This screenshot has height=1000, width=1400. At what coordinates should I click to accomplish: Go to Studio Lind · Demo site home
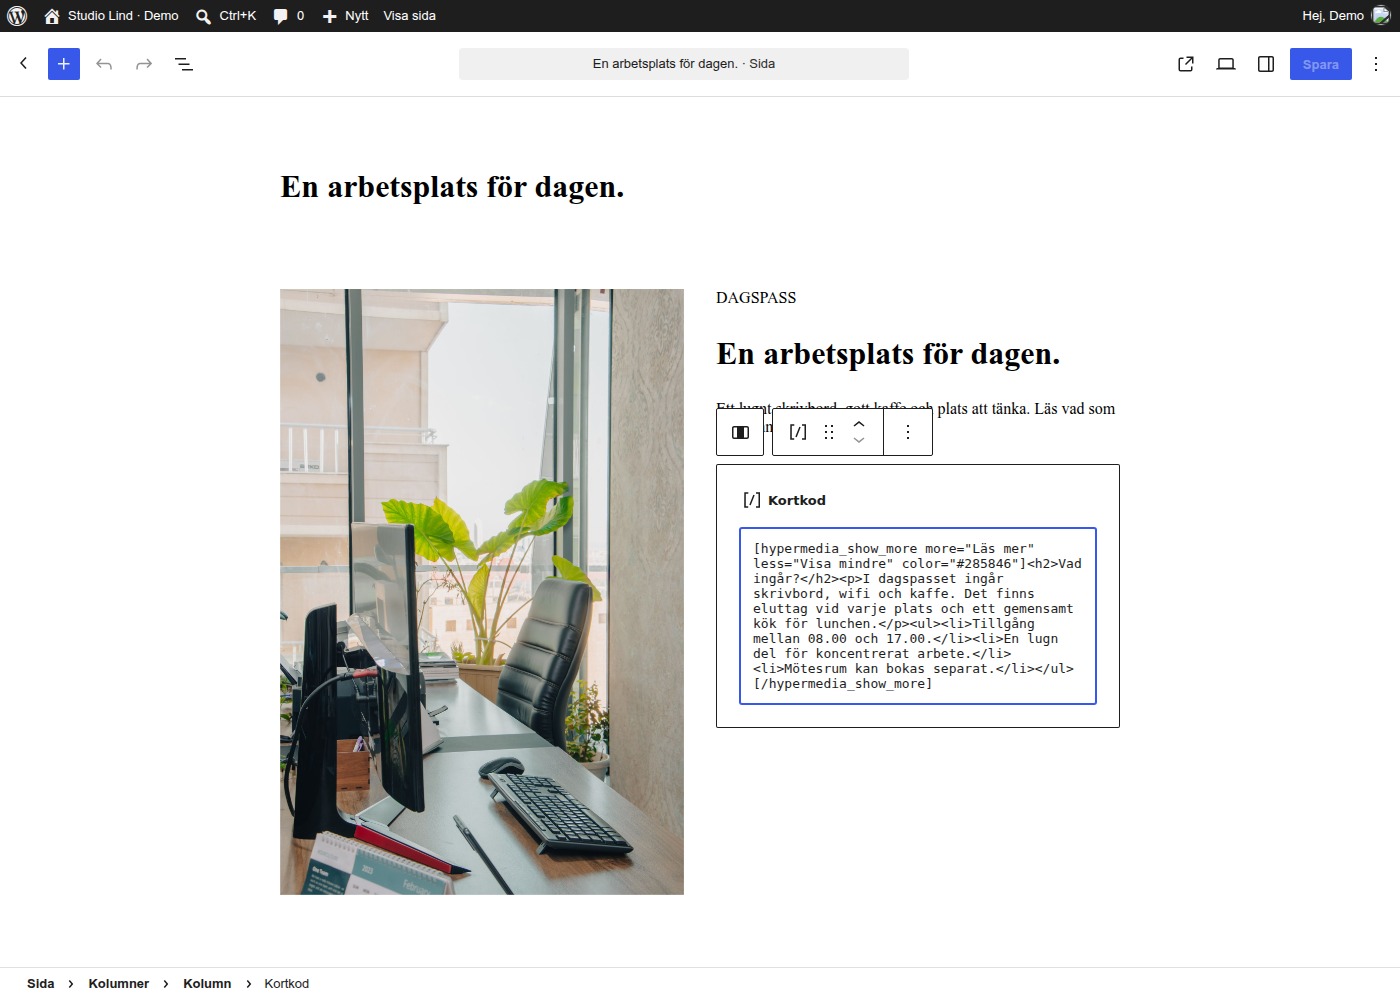(111, 16)
